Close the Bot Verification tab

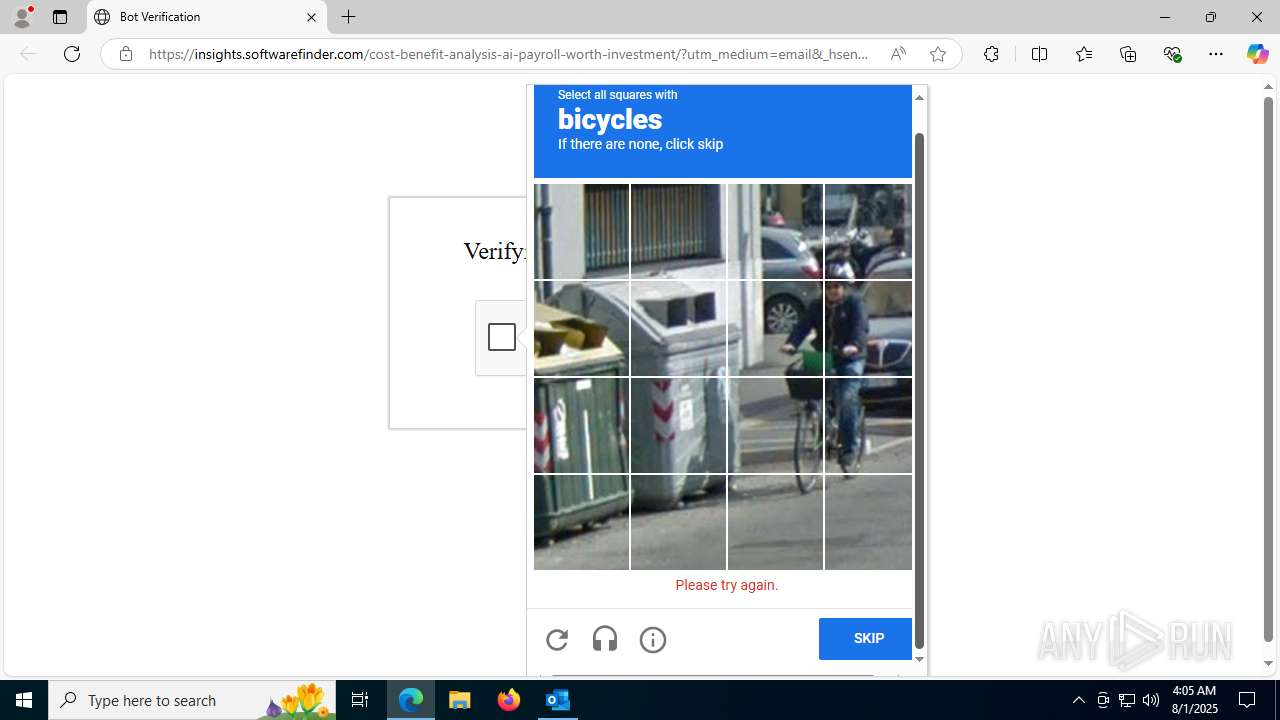pos(311,17)
